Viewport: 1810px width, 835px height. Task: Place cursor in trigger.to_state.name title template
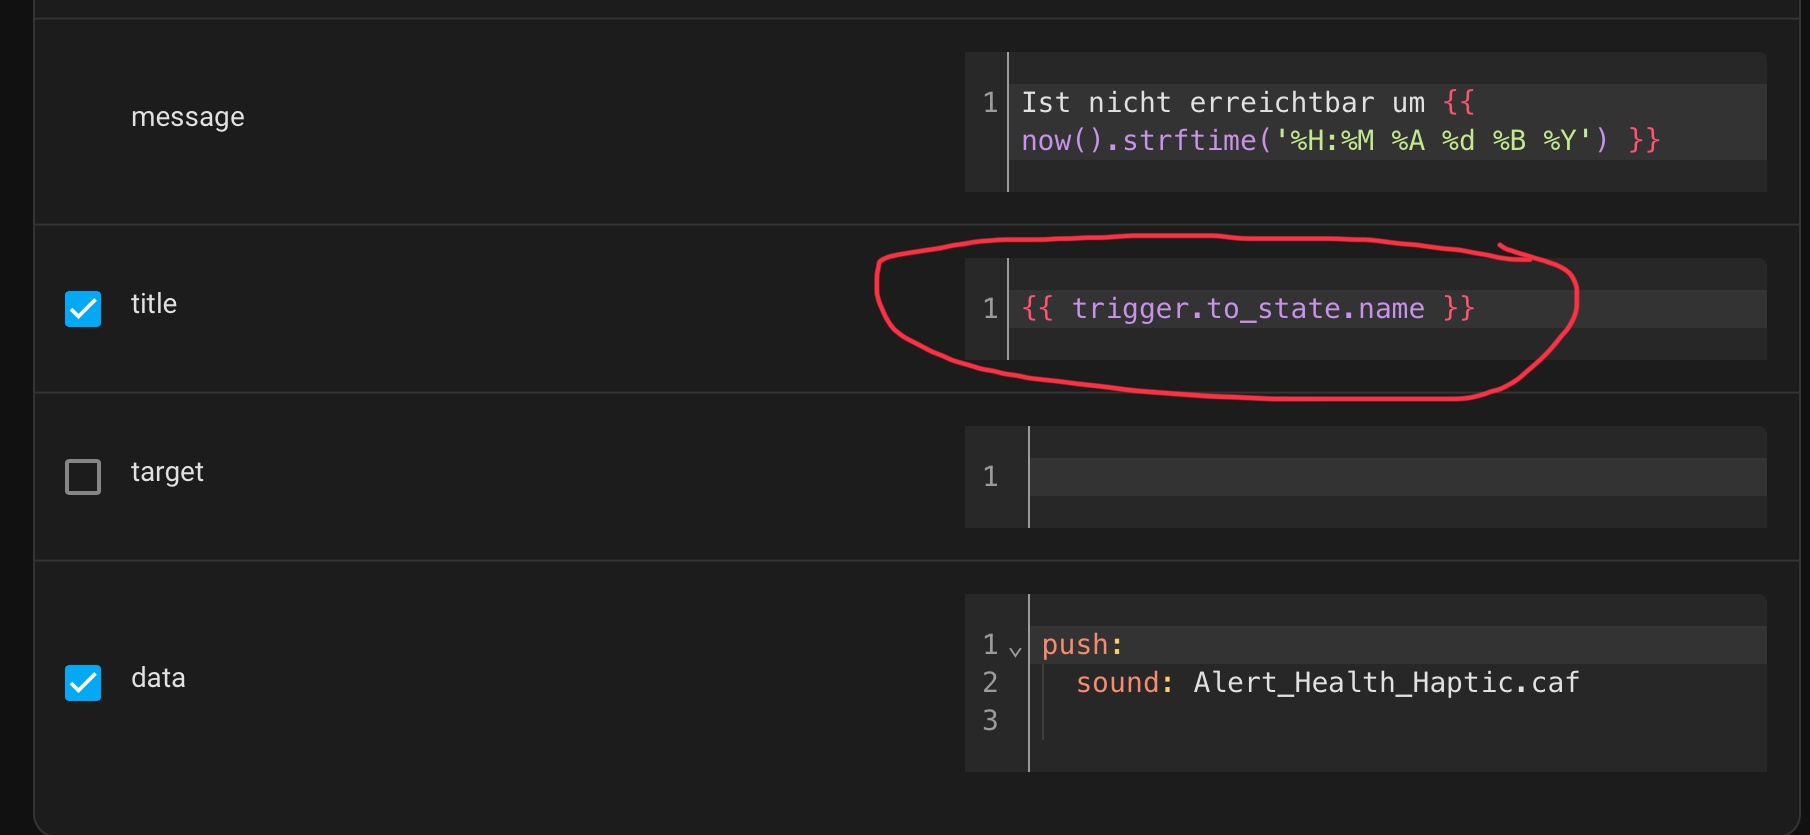(x=1247, y=309)
